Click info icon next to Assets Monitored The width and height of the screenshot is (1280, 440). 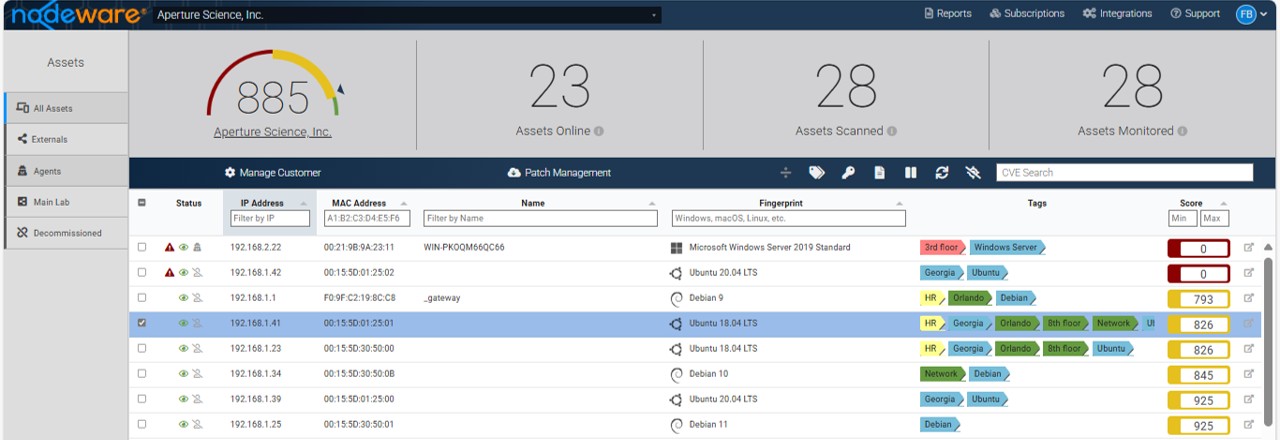click(x=1182, y=131)
